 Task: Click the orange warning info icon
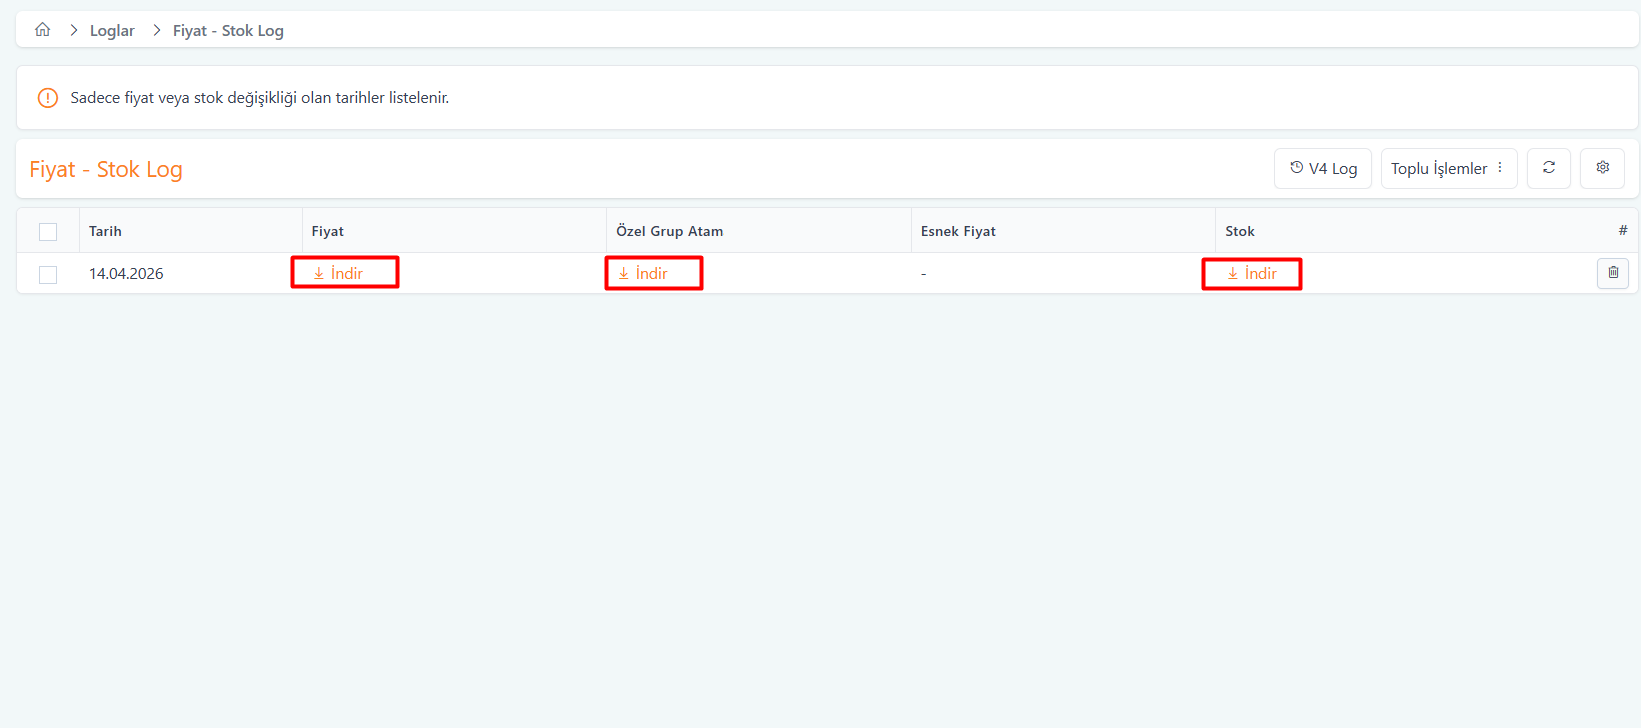coord(47,98)
